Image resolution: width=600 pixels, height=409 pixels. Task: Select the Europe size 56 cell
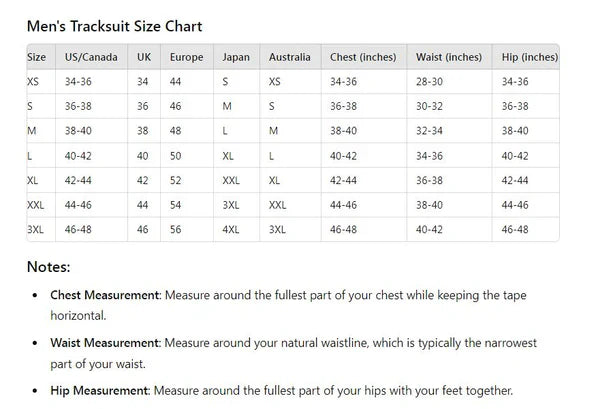tap(177, 229)
